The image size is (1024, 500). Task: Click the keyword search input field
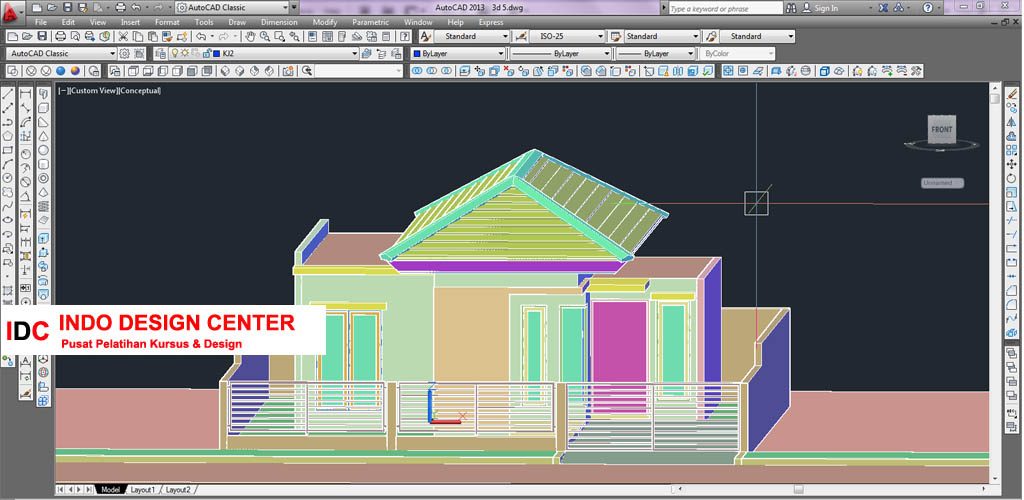[725, 8]
